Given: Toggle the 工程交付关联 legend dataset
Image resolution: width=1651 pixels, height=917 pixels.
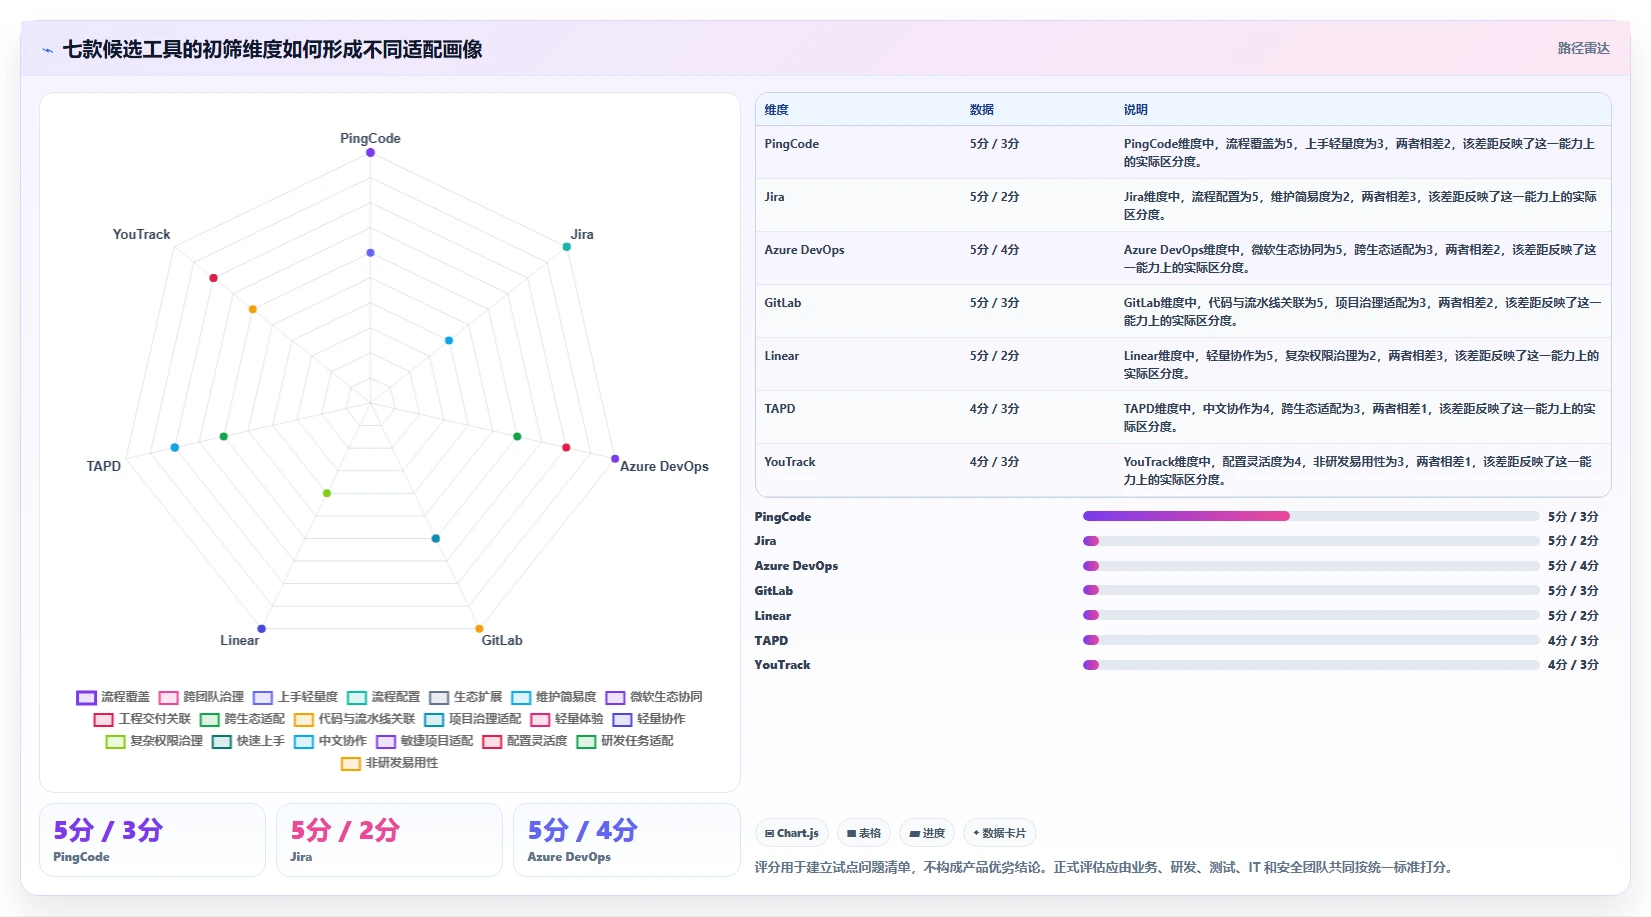Looking at the screenshot, I should [x=142, y=719].
